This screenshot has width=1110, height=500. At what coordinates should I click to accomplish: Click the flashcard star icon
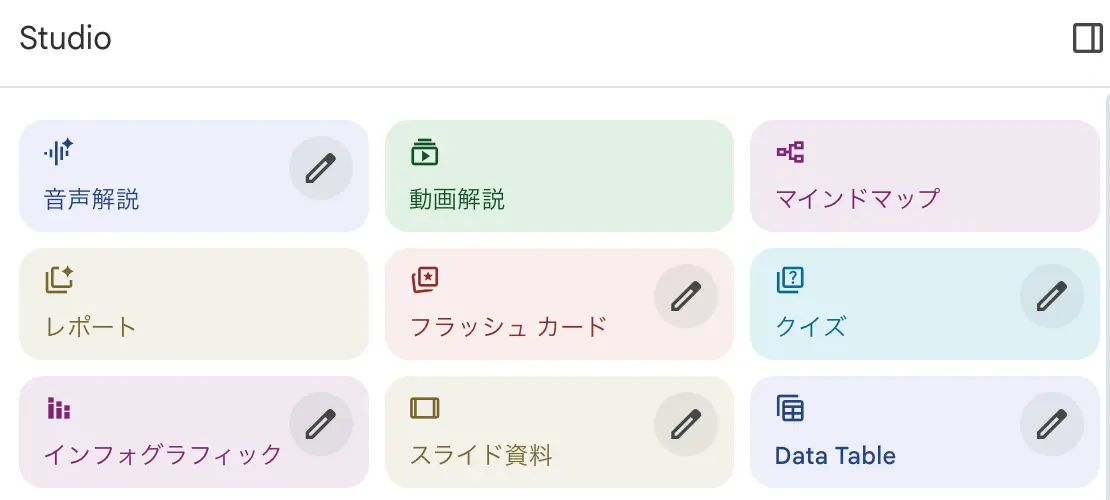click(x=424, y=280)
